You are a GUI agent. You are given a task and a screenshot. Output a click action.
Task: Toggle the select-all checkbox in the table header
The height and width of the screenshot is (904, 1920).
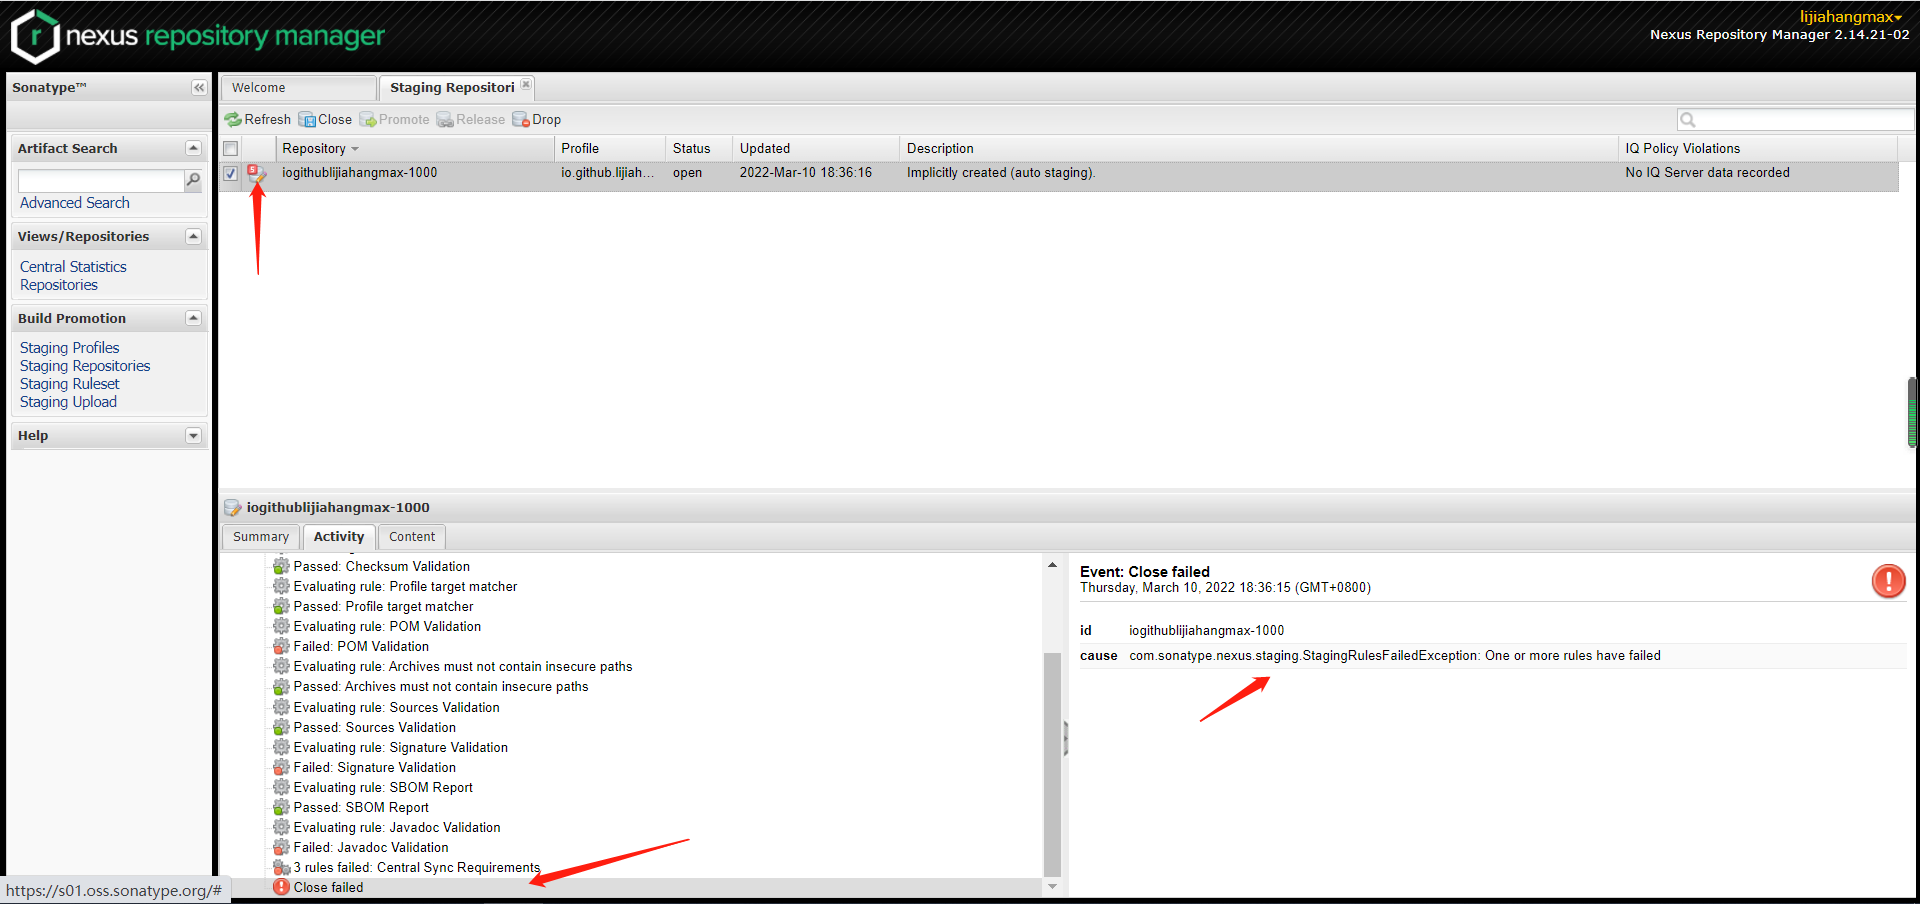(x=230, y=149)
